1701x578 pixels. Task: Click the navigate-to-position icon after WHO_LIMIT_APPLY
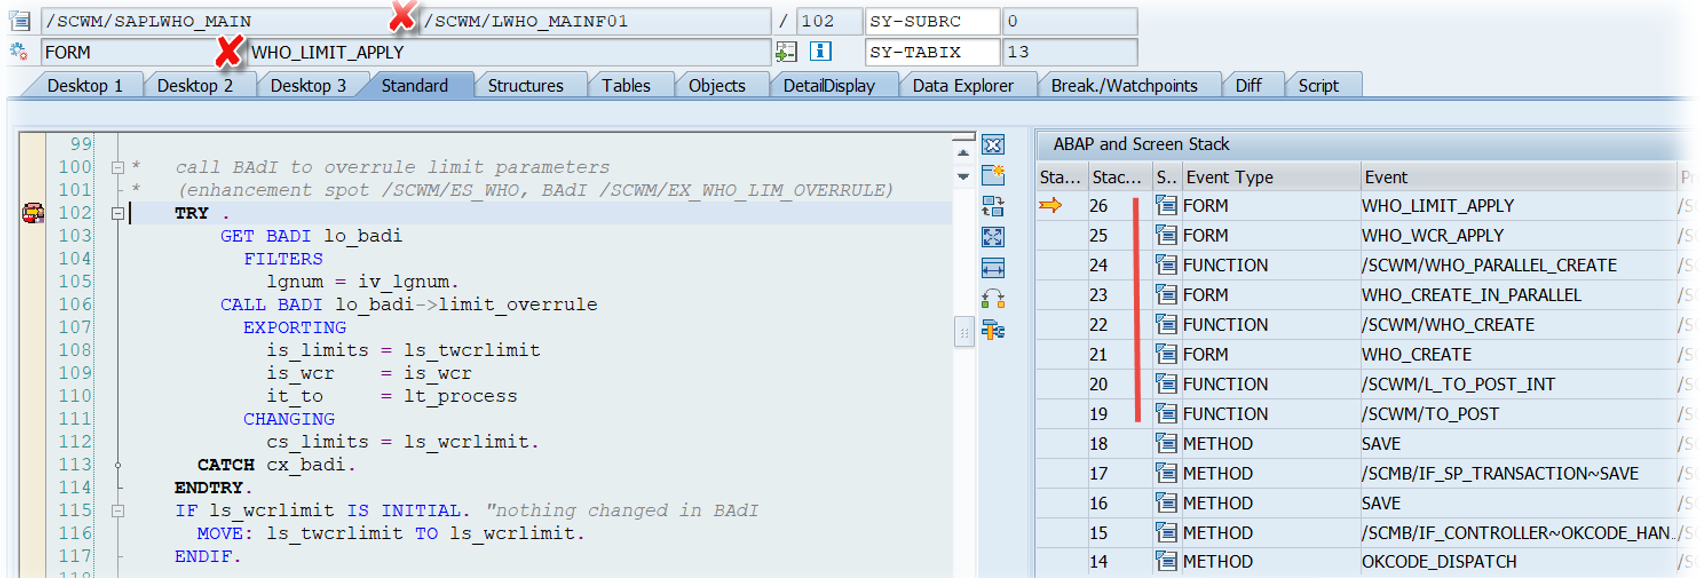[x=786, y=51]
